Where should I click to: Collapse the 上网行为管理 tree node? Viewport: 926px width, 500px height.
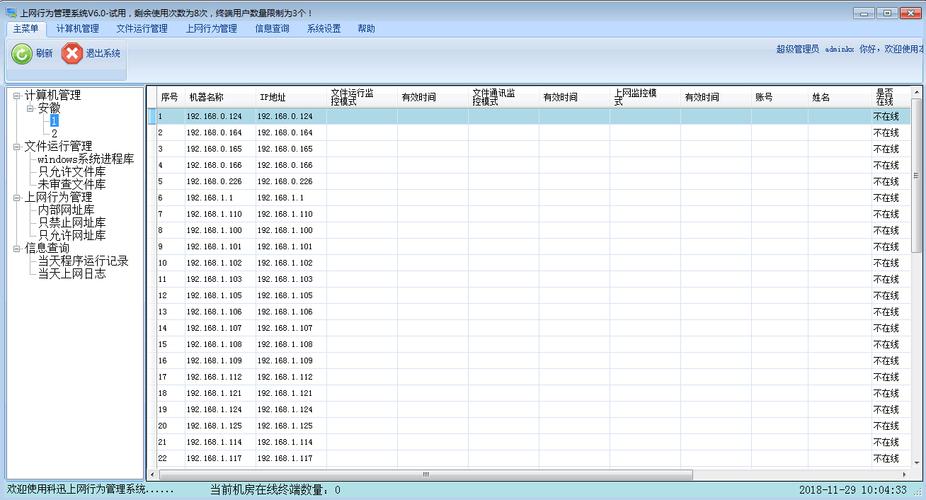click(16, 198)
